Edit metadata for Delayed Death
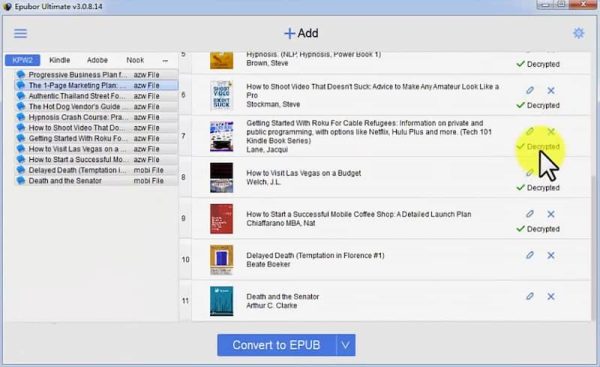 [x=530, y=255]
